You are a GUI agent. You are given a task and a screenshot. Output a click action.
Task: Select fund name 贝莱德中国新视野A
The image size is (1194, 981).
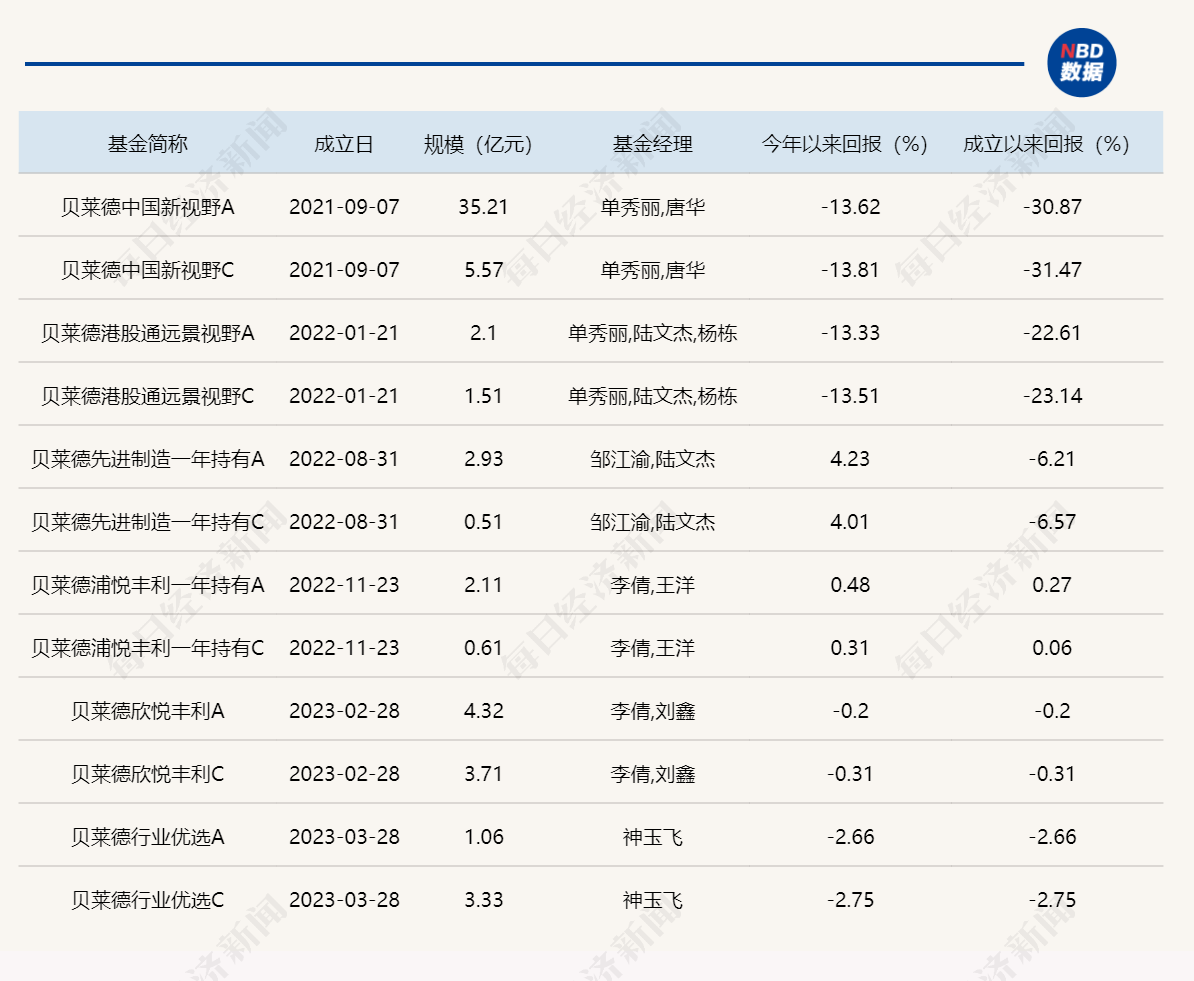(x=148, y=207)
